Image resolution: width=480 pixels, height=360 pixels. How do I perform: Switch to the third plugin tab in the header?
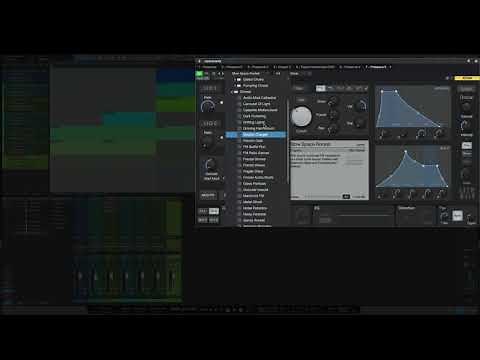tap(258, 67)
